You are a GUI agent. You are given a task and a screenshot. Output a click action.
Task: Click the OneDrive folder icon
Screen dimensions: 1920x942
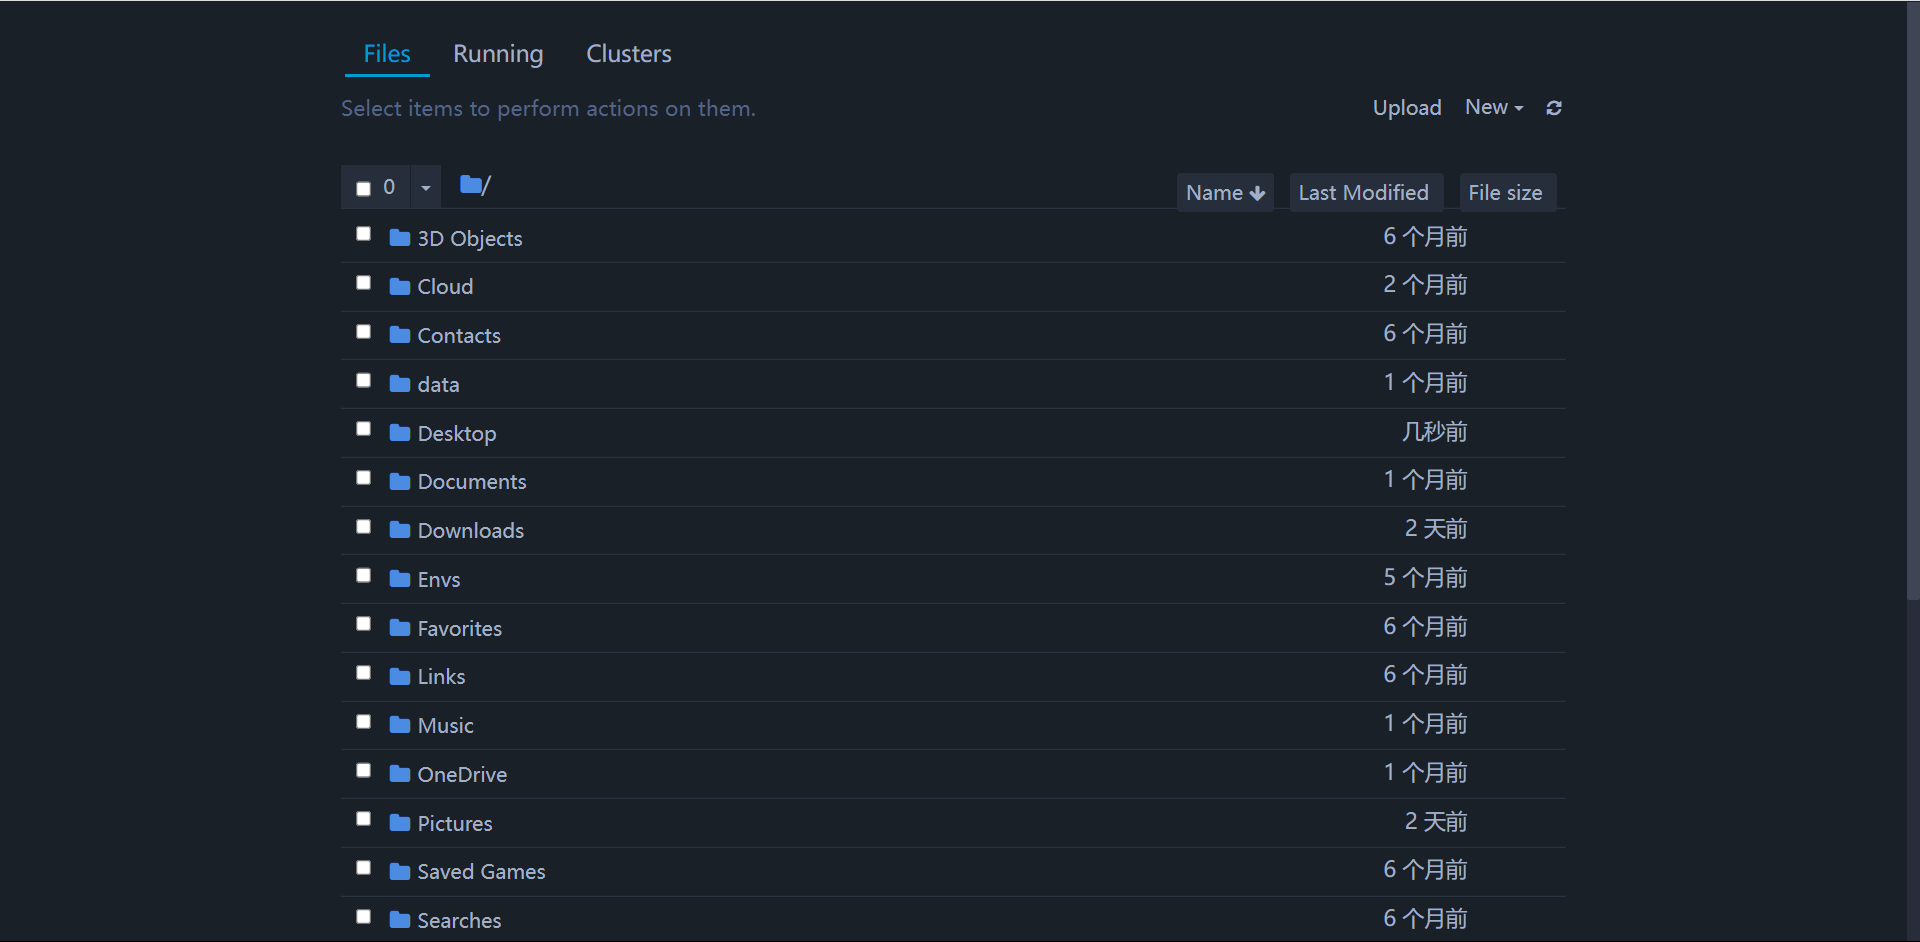[400, 773]
